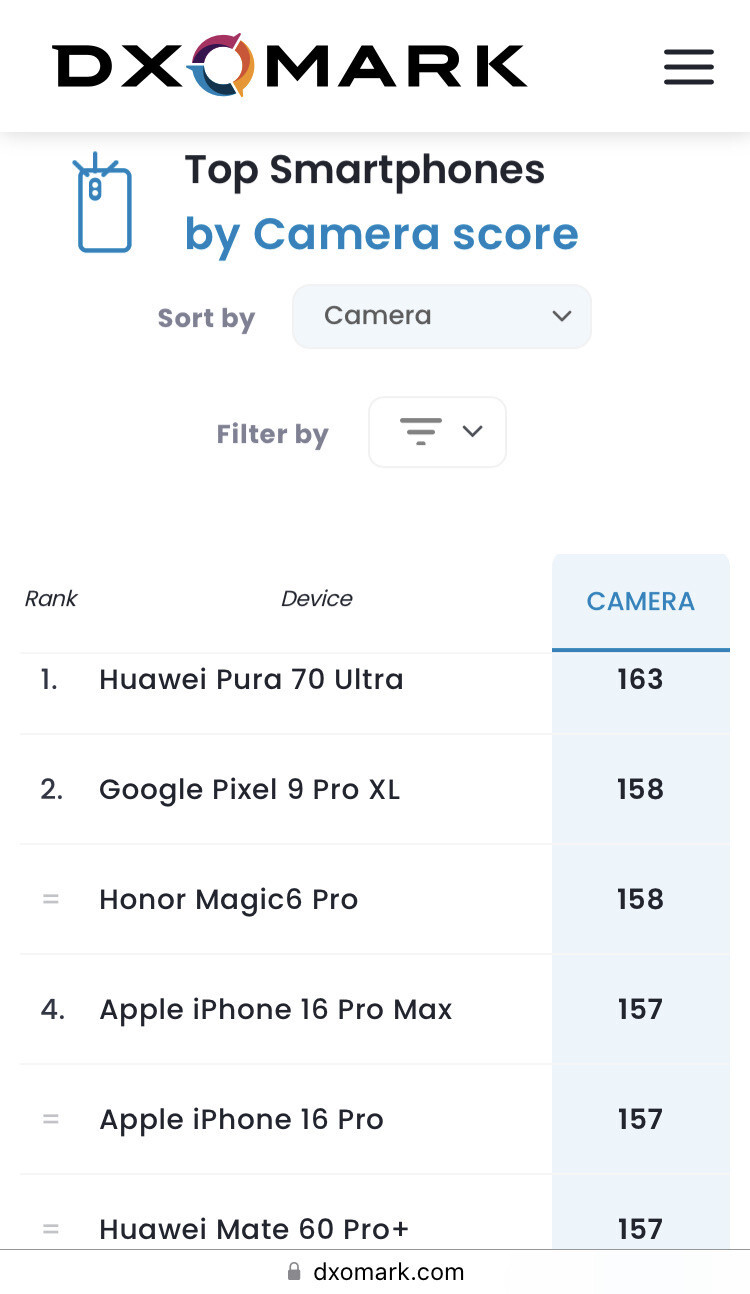Click the smartphone camera icon
This screenshot has height=1294, width=750.
tap(104, 204)
